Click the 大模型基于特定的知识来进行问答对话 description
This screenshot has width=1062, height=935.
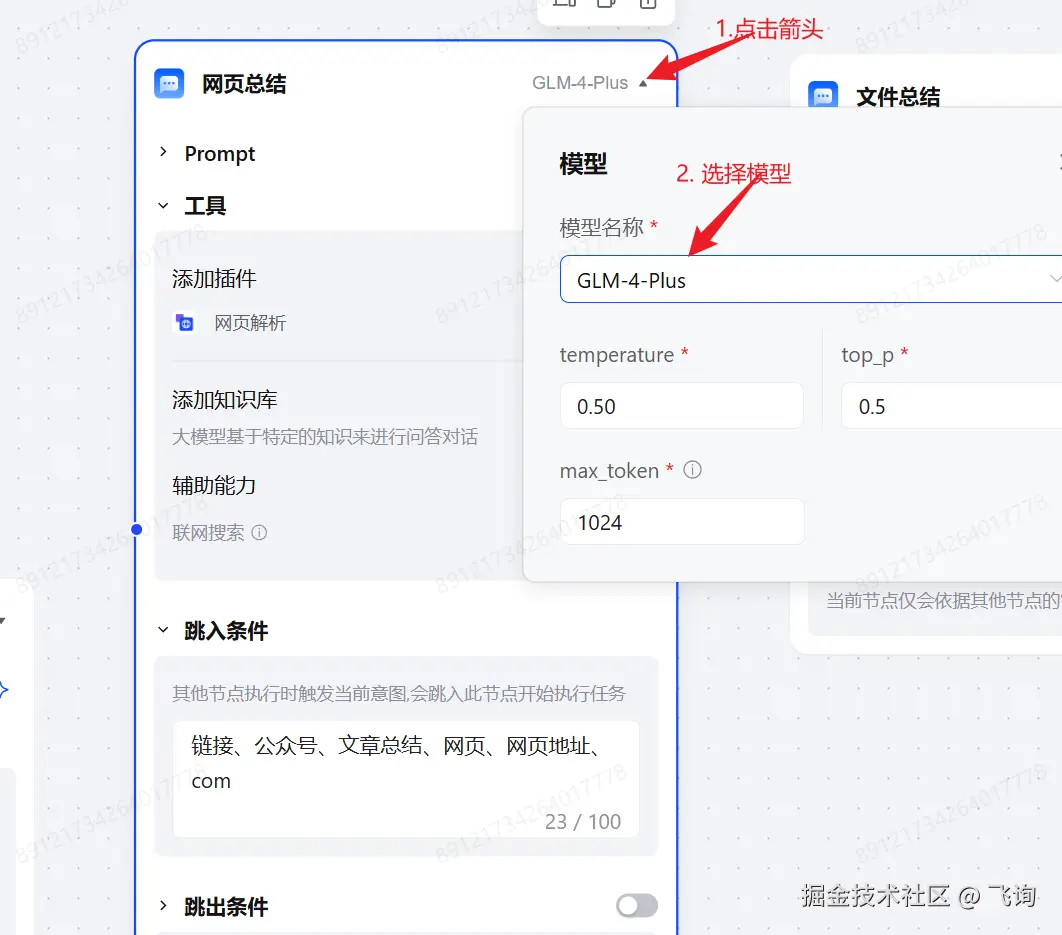coord(325,436)
